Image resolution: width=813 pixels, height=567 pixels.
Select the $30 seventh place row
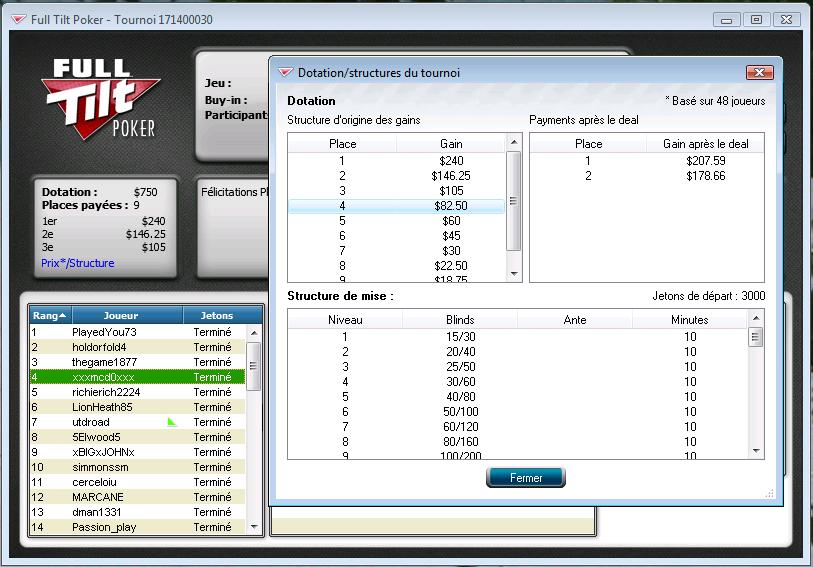(x=397, y=251)
